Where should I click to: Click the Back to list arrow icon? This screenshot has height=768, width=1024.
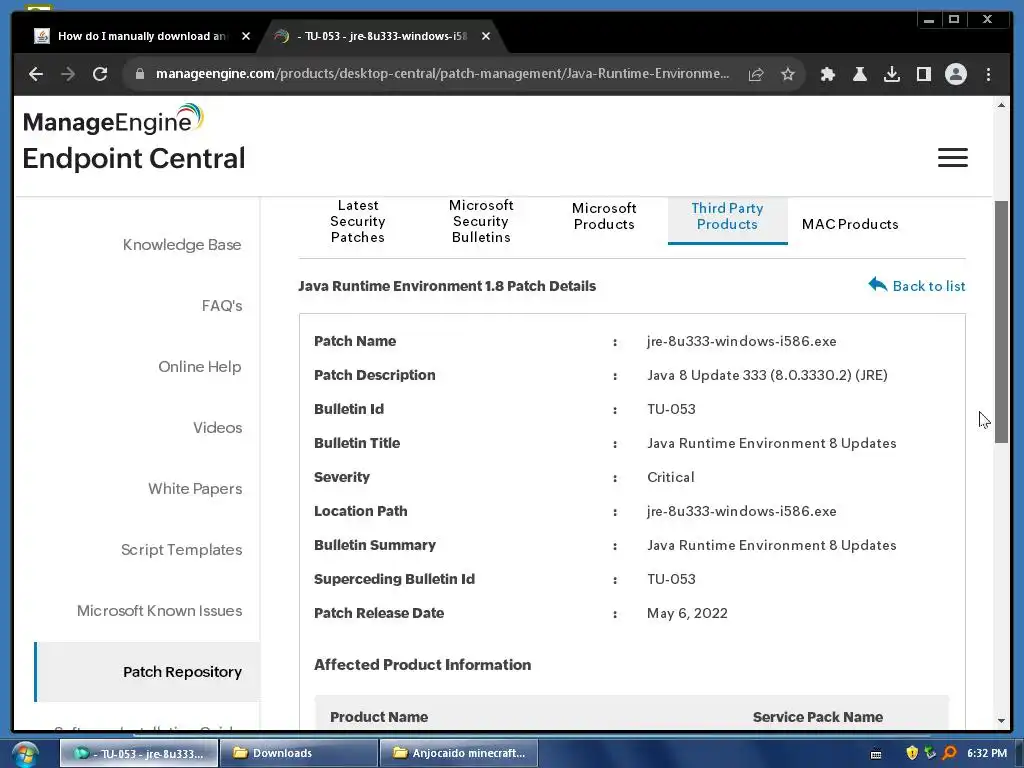coord(878,285)
